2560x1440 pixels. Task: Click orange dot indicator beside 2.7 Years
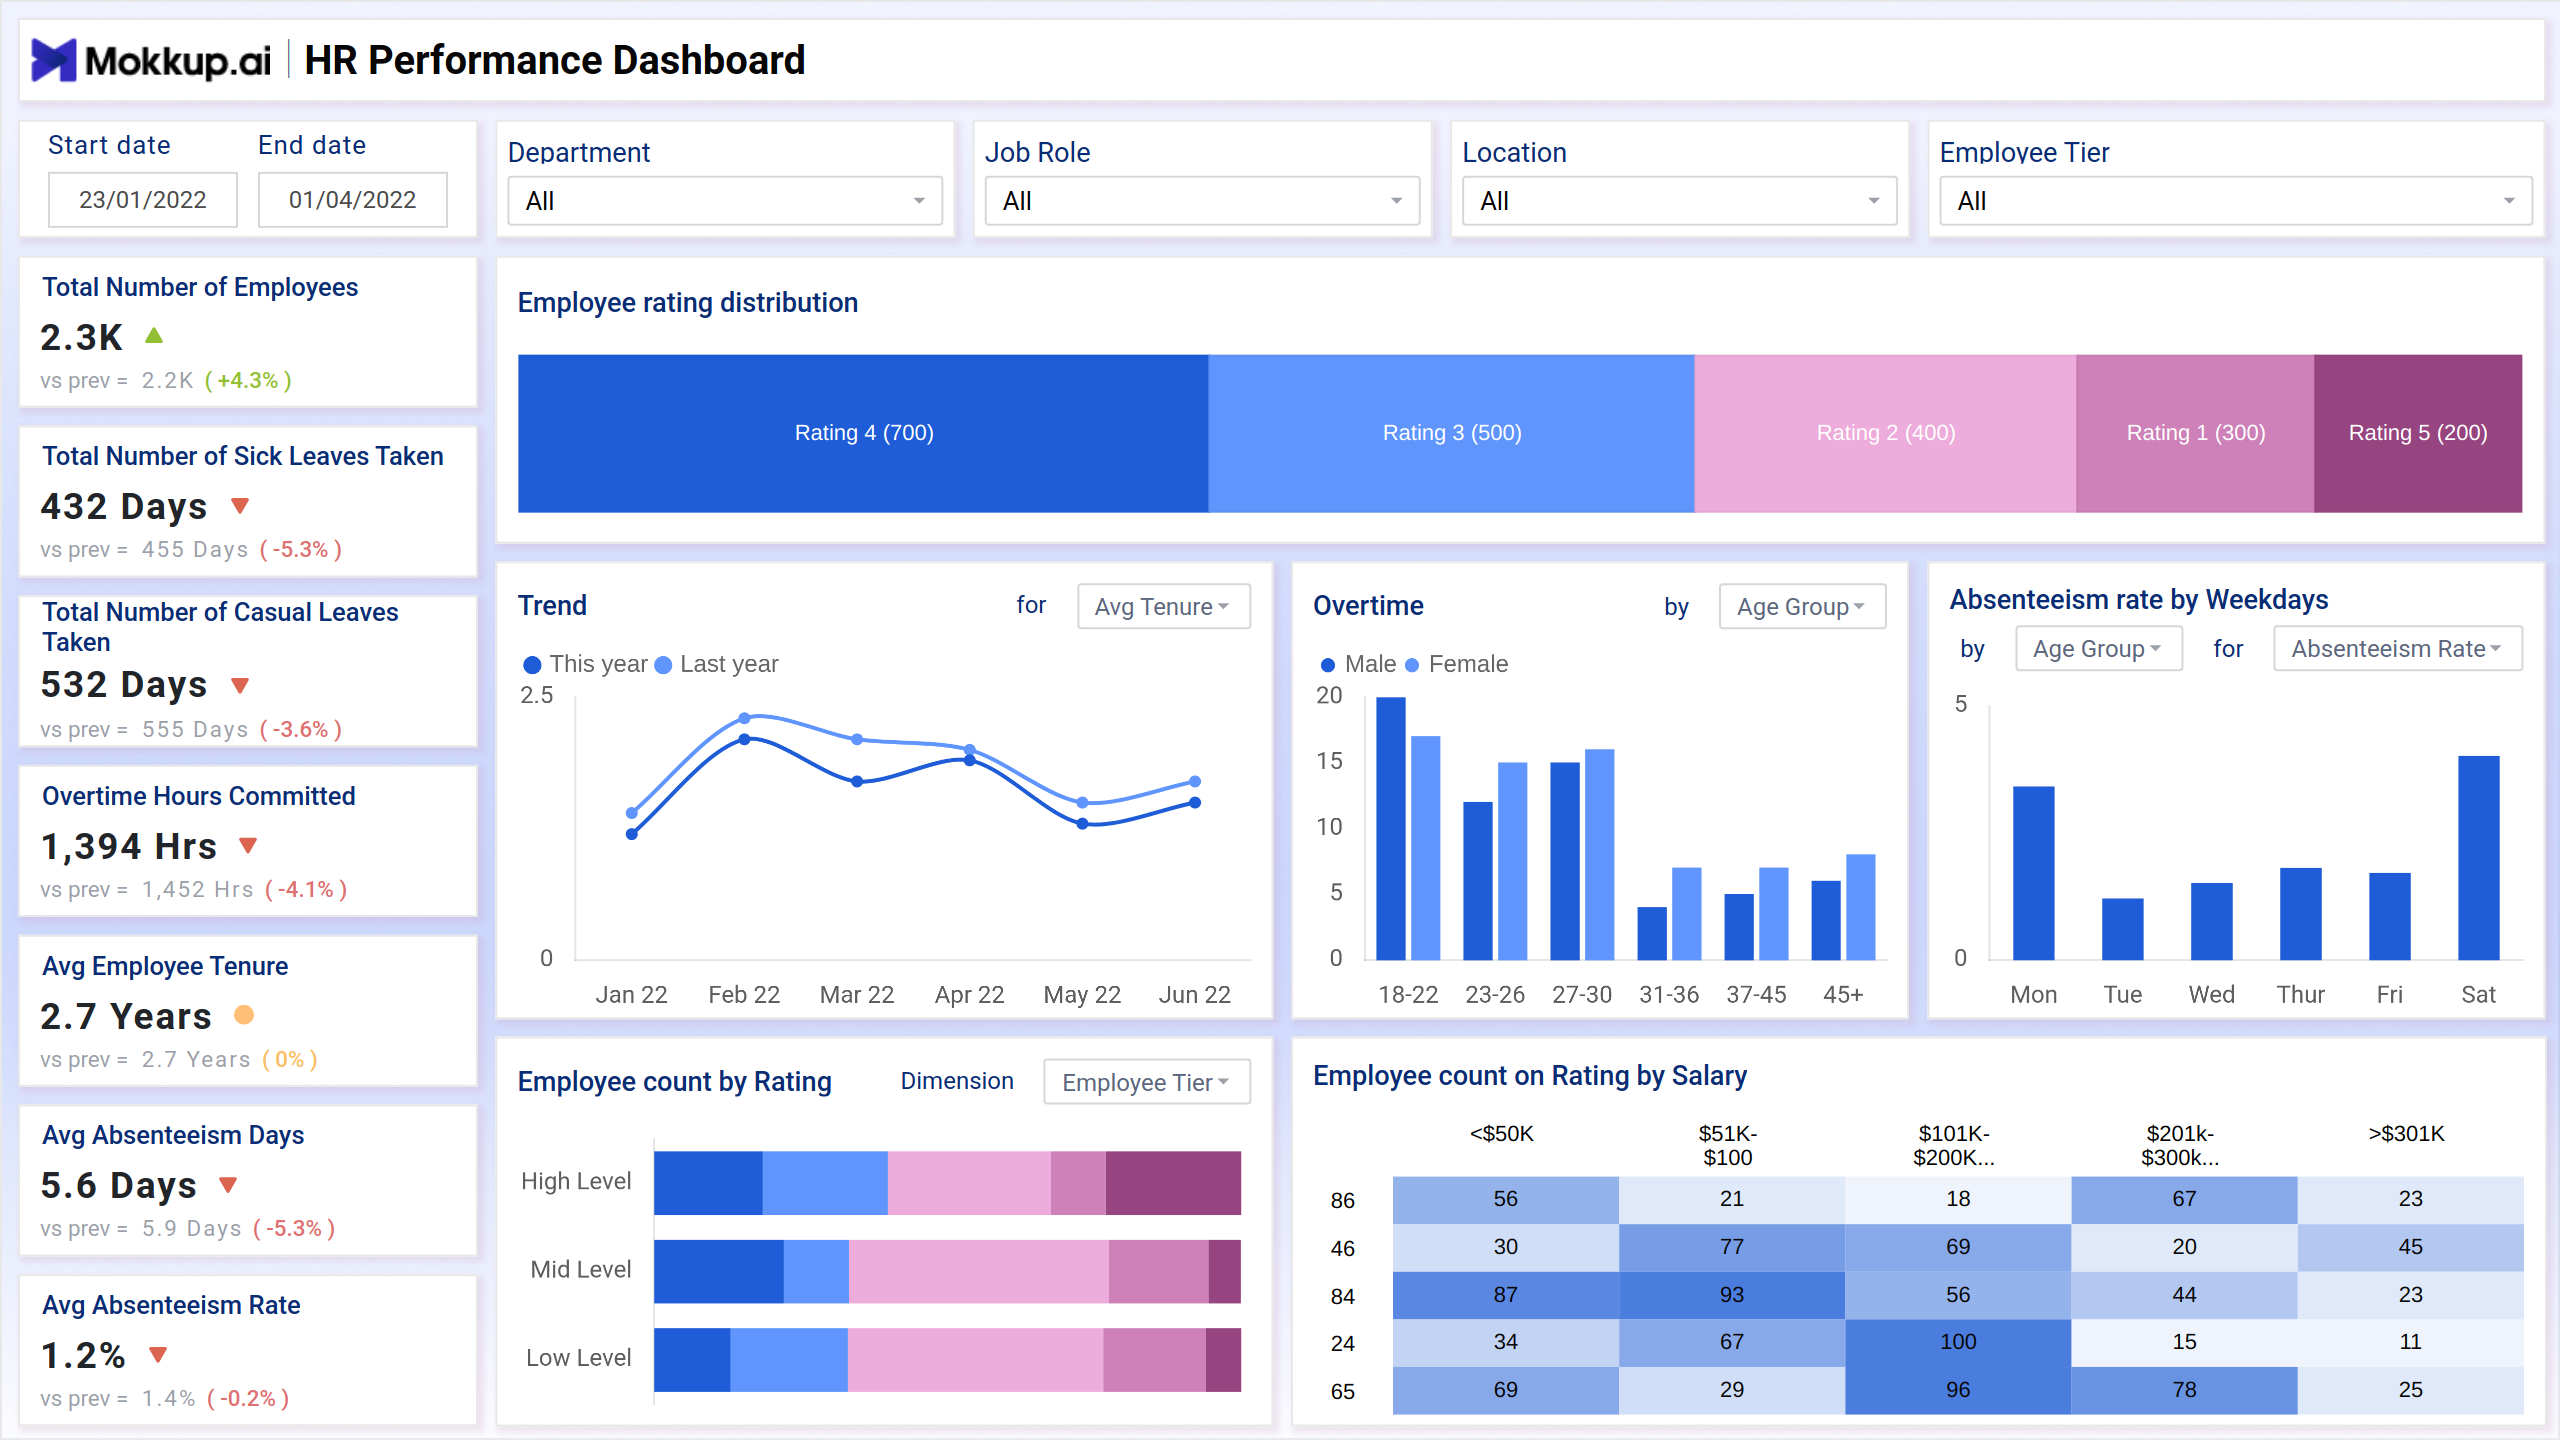click(x=244, y=1015)
